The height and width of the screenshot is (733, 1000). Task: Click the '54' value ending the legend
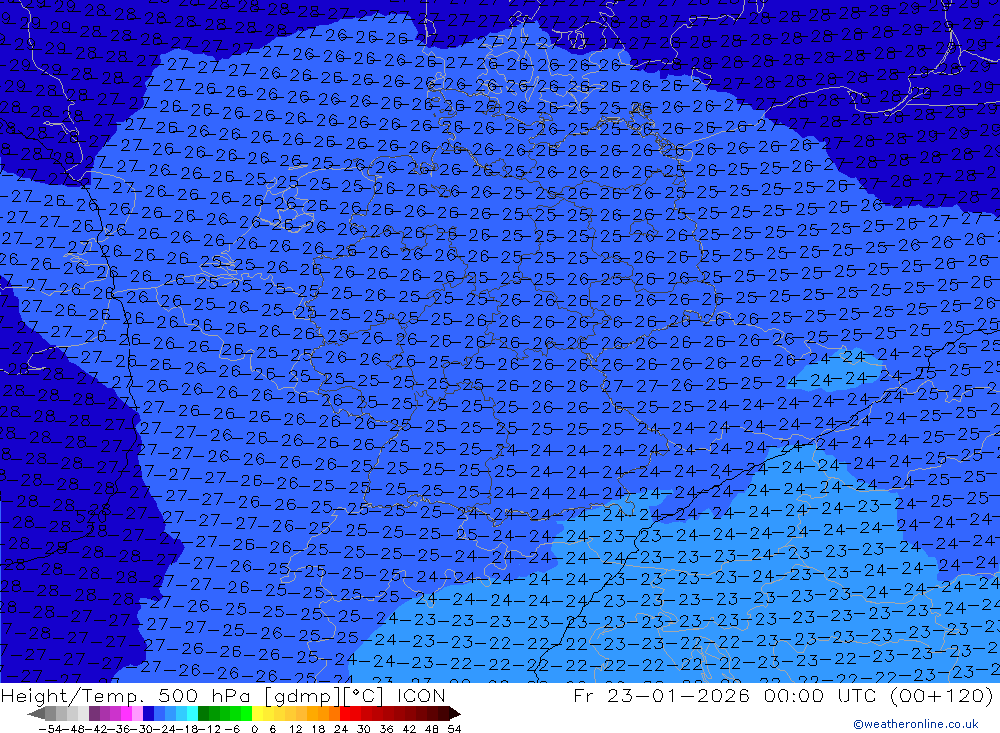click(454, 729)
